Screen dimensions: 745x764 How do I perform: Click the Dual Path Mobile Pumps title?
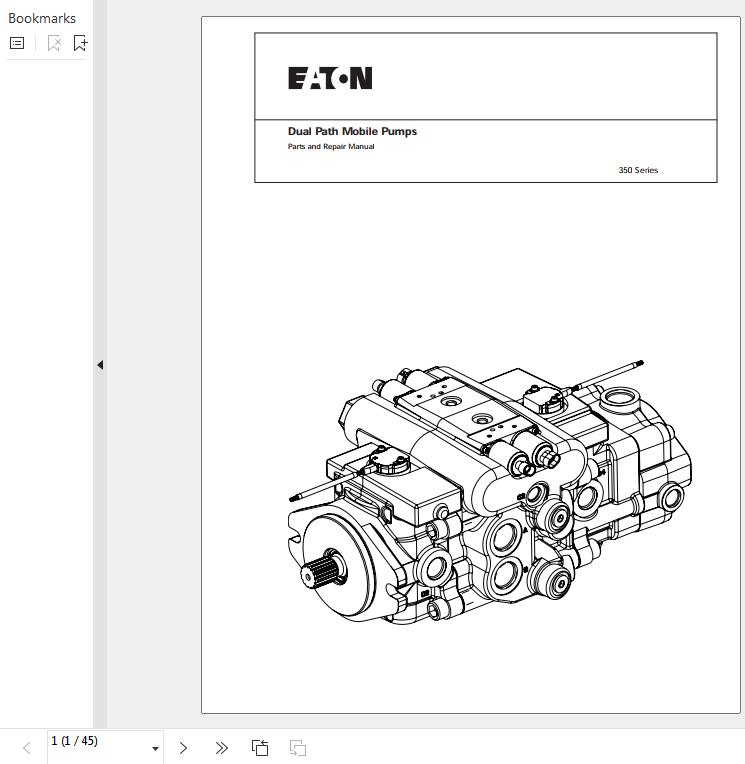tap(352, 131)
